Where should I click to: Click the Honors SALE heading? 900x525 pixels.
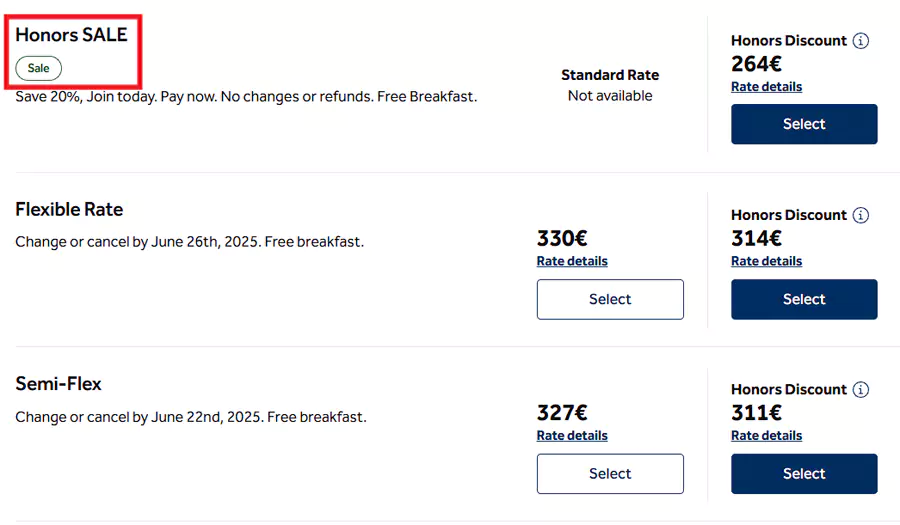(x=71, y=35)
